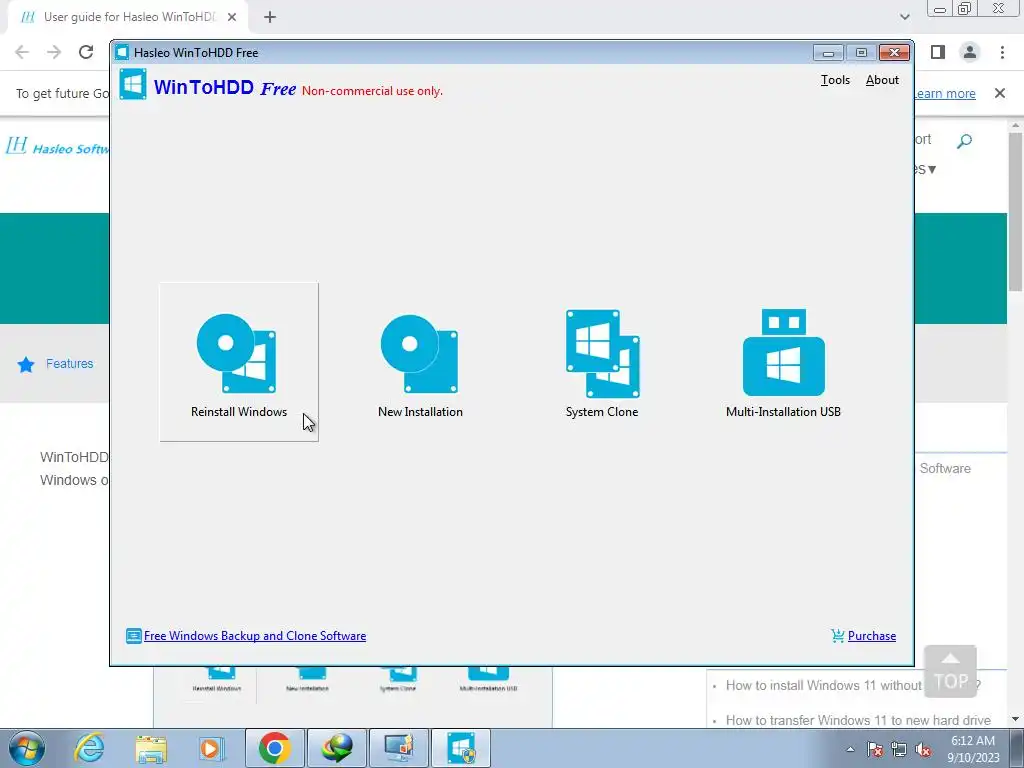
Task: Launch Internet Explorer from taskbar
Action: coord(89,748)
